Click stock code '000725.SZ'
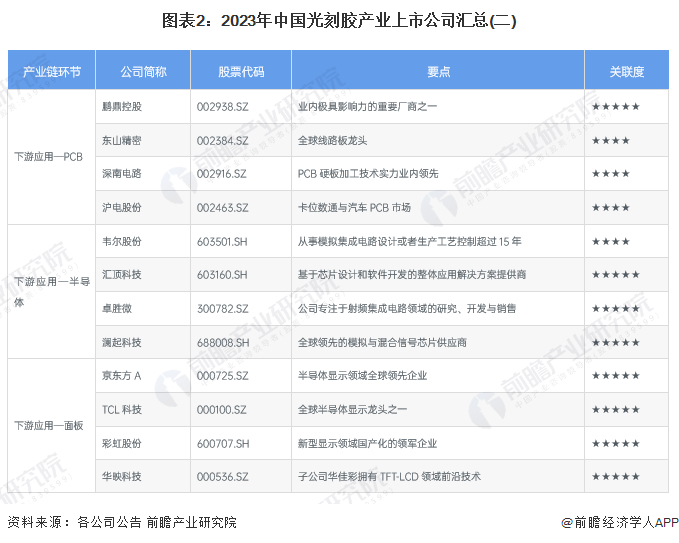The width and height of the screenshot is (679, 543). tap(223, 375)
